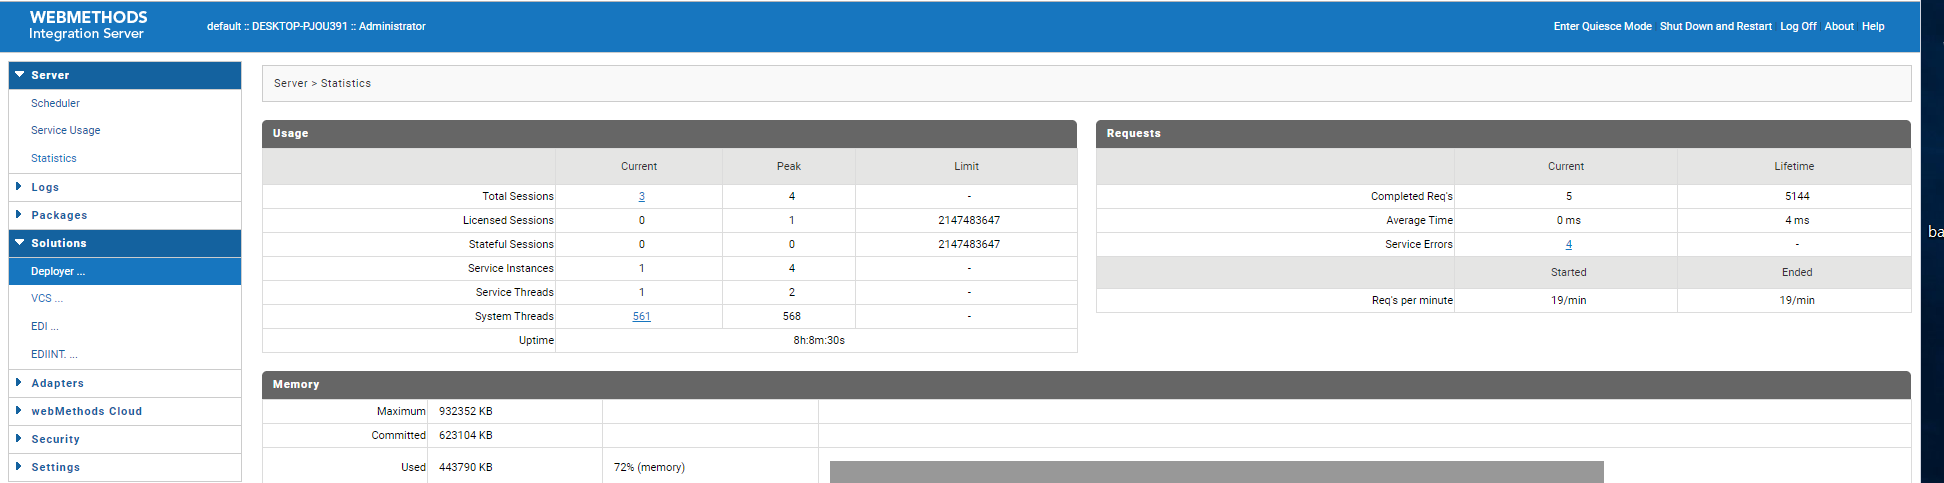
Task: Click the webMethods Cloud label
Action: pos(86,411)
